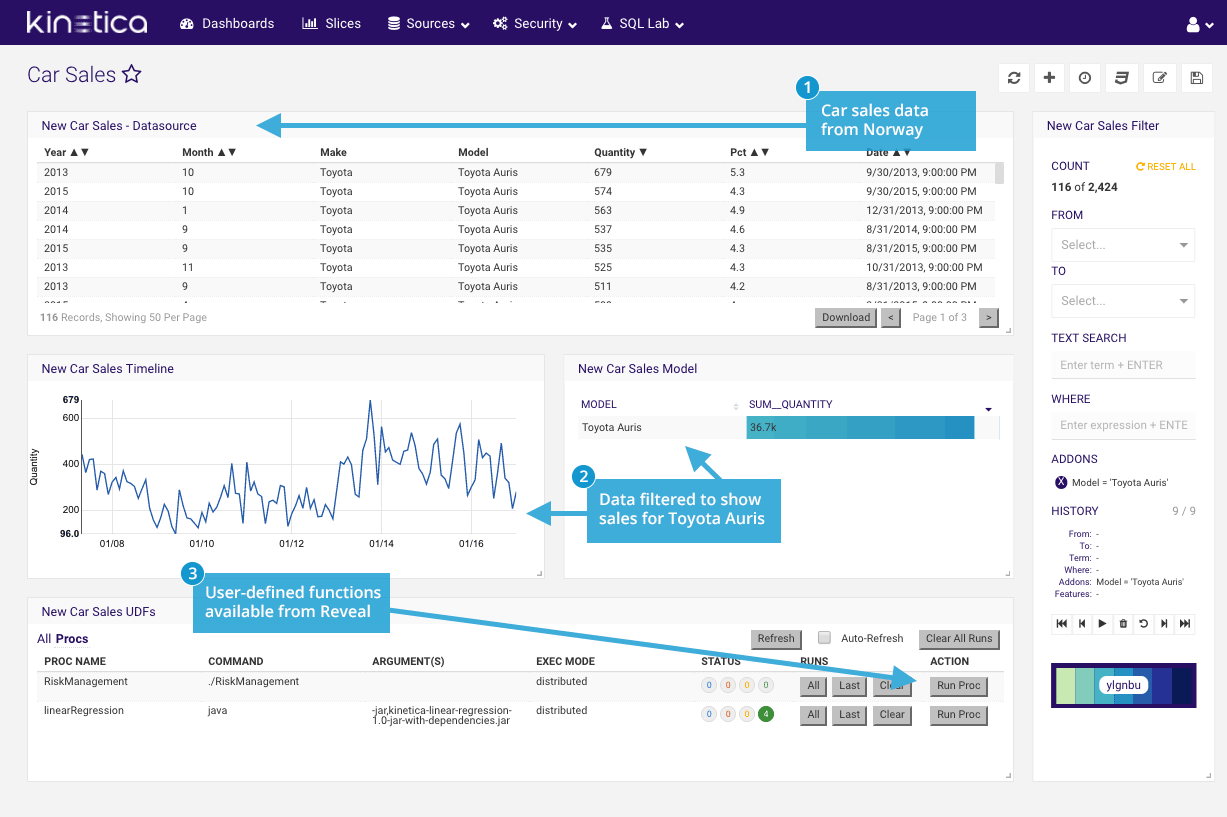This screenshot has width=1227, height=817.
Task: Open the FROM select dropdown
Action: 1123,245
